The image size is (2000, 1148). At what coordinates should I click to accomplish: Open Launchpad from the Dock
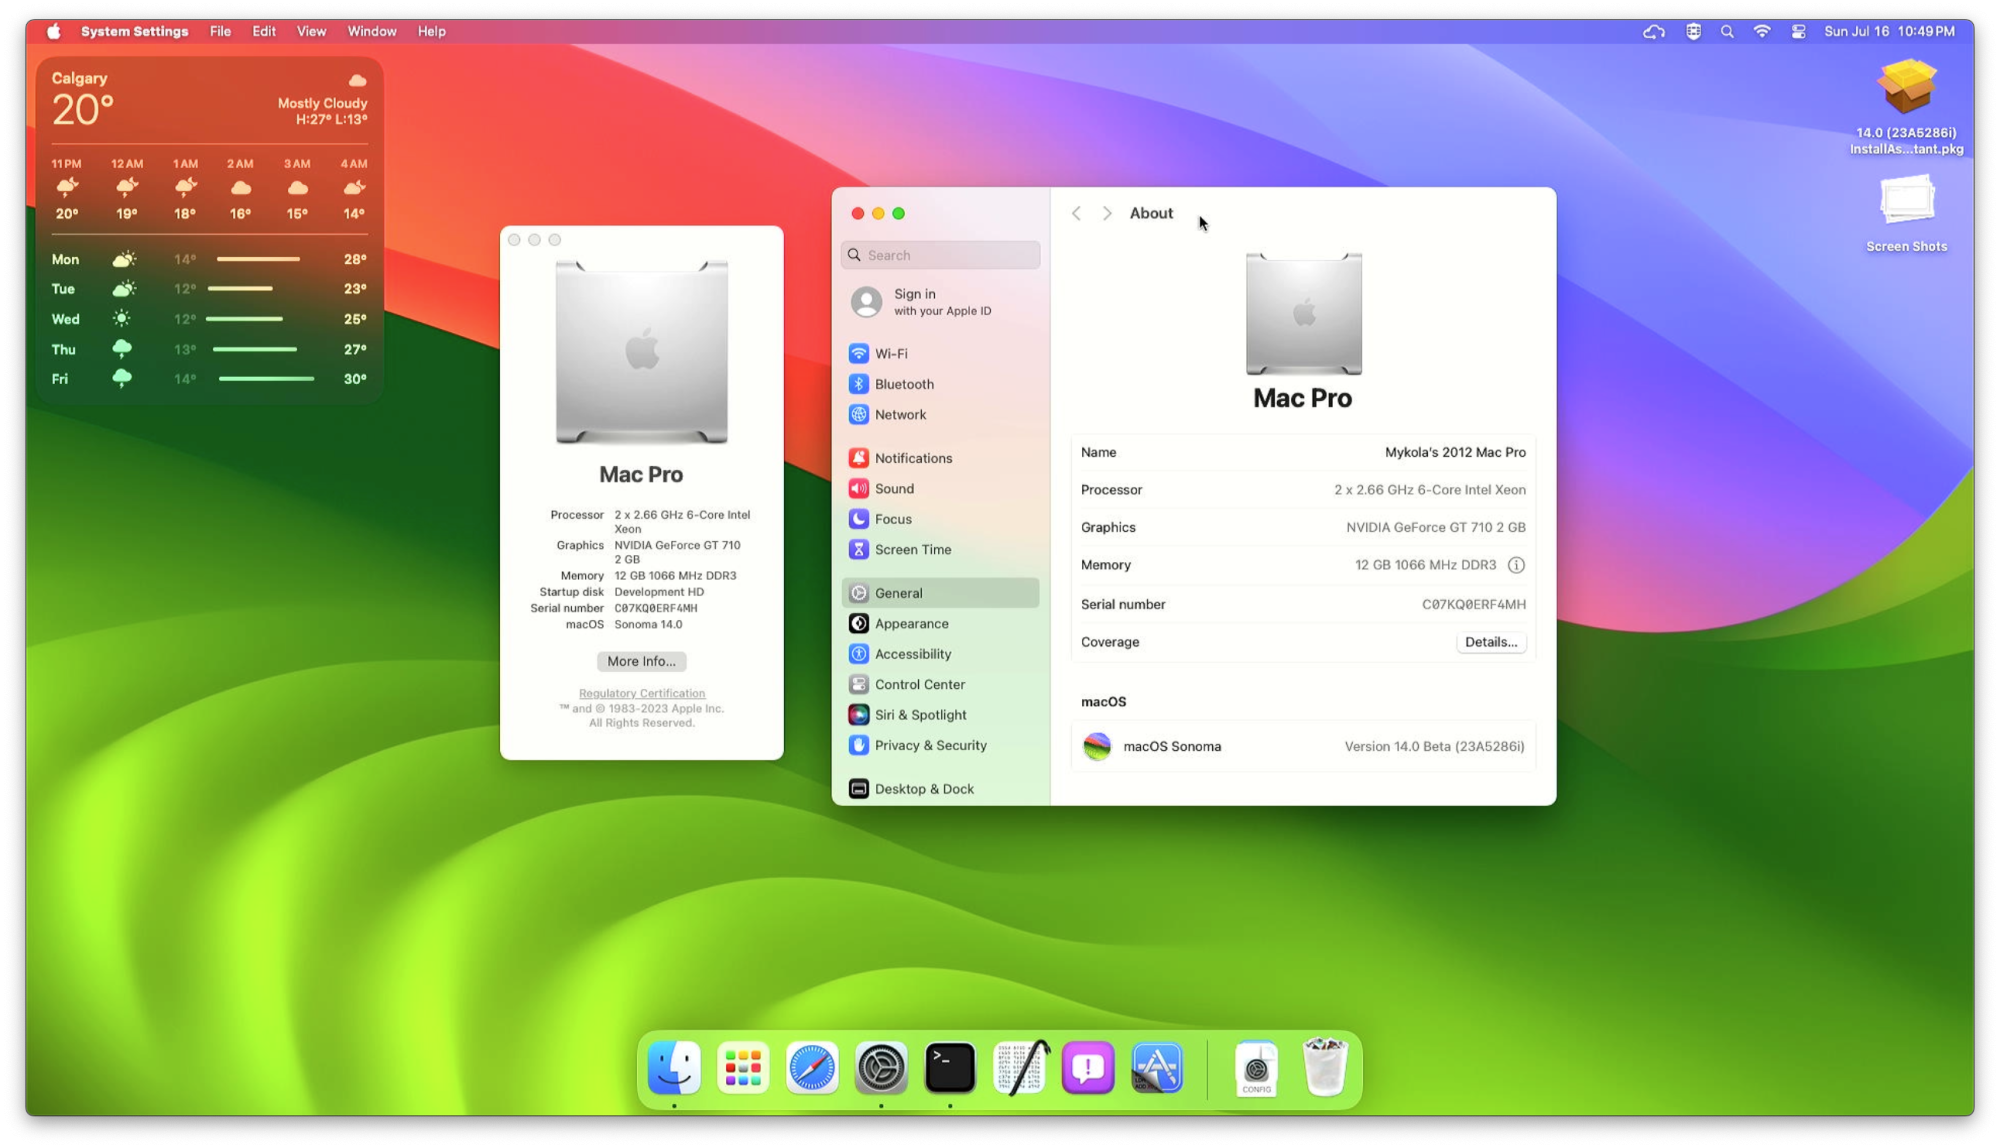743,1068
